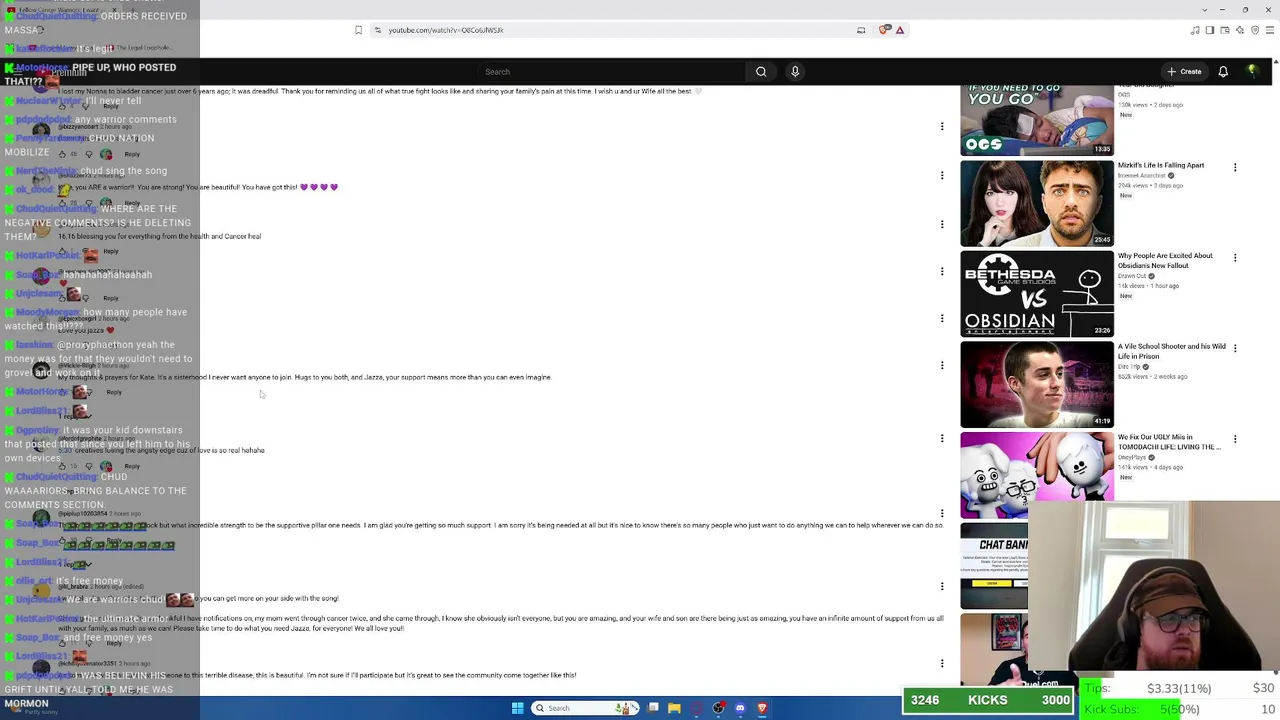
Task: Open the YouTube account avatar menu
Action: tap(1252, 72)
